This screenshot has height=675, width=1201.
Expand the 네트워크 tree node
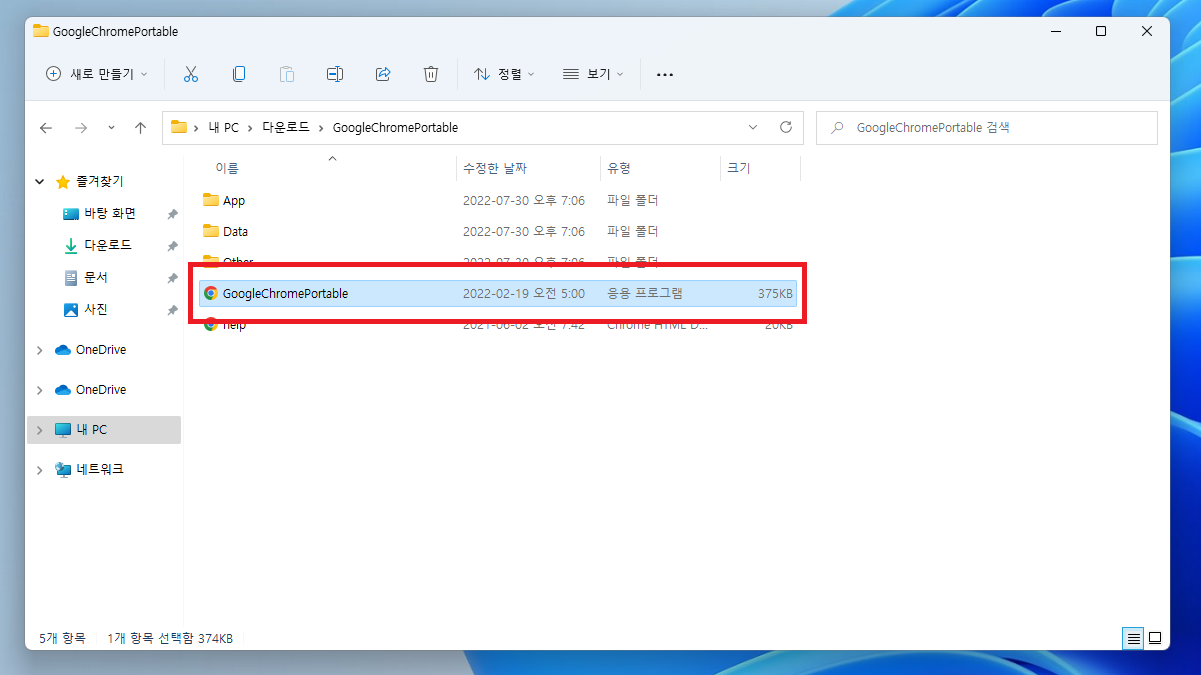pyautogui.click(x=40, y=469)
